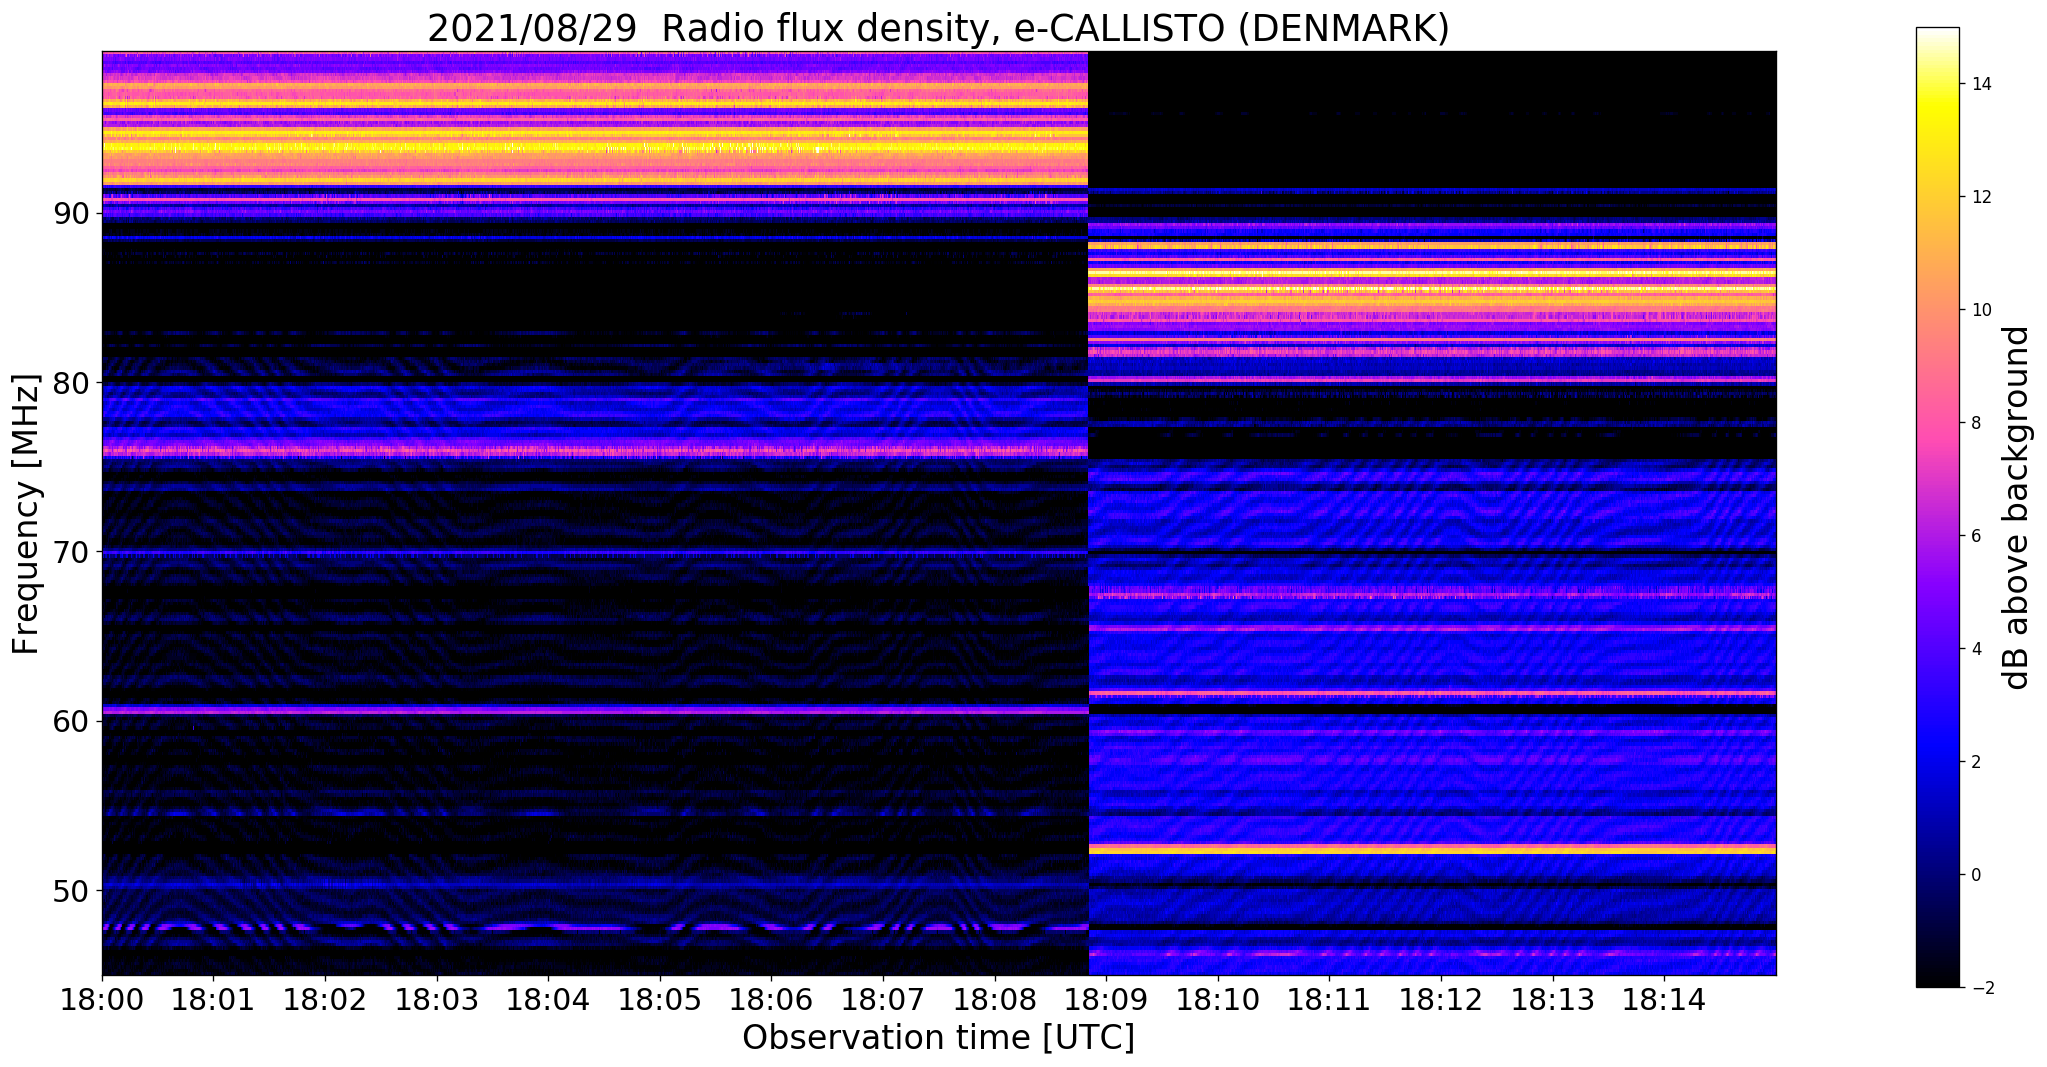Viewport: 2047px width, 1067px height.
Task: Click the colorbar tick label 0
Action: point(1976,875)
